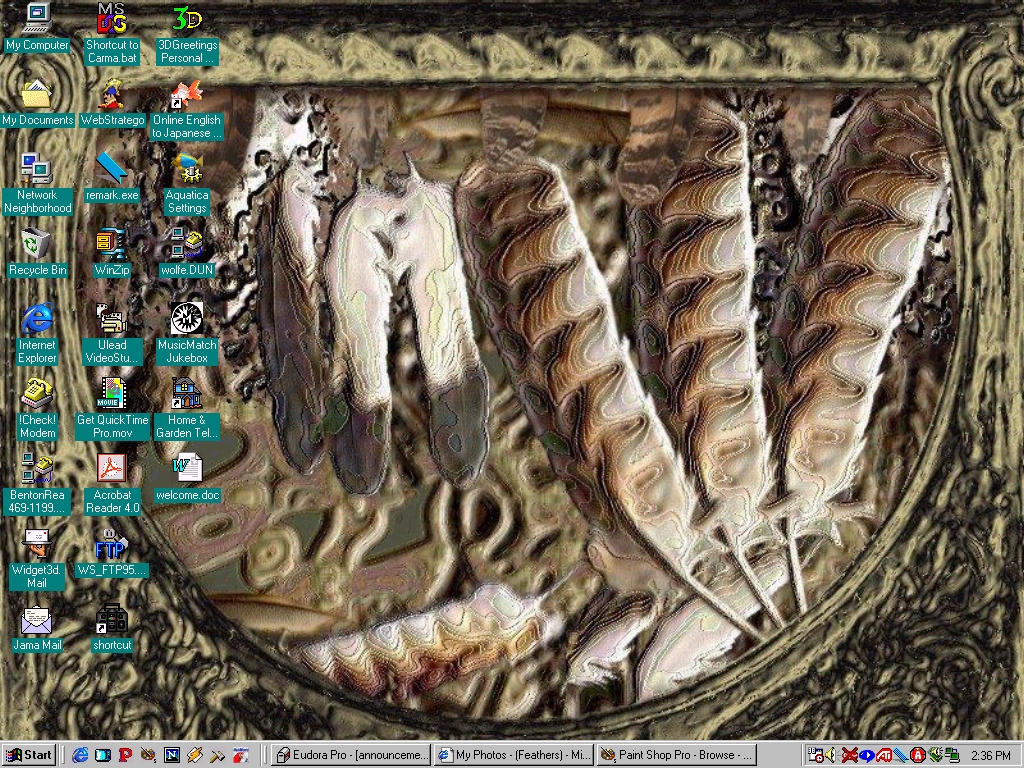Click the red octagon A tray icon

click(x=918, y=755)
